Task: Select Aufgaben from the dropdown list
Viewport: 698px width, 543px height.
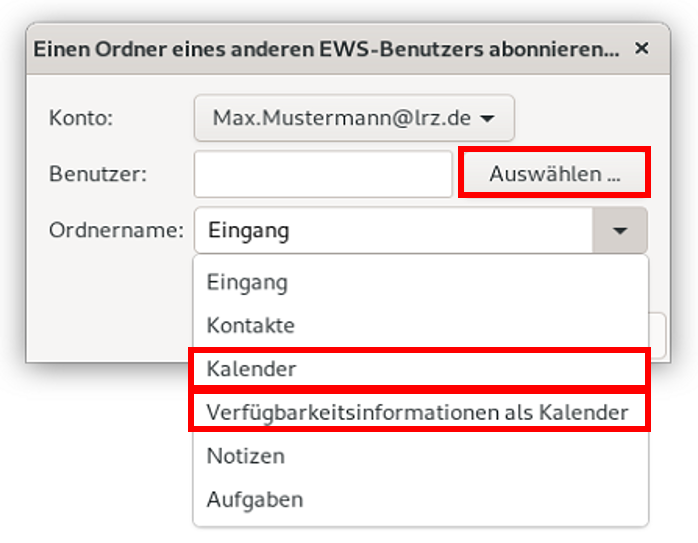Action: [255, 499]
